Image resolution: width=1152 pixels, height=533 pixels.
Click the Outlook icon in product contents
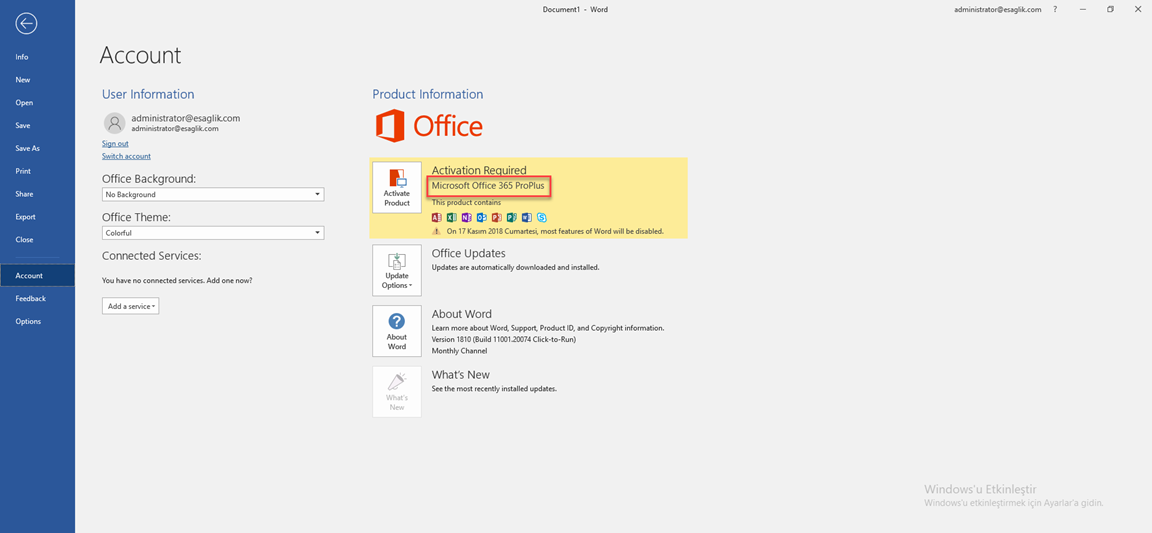482,218
